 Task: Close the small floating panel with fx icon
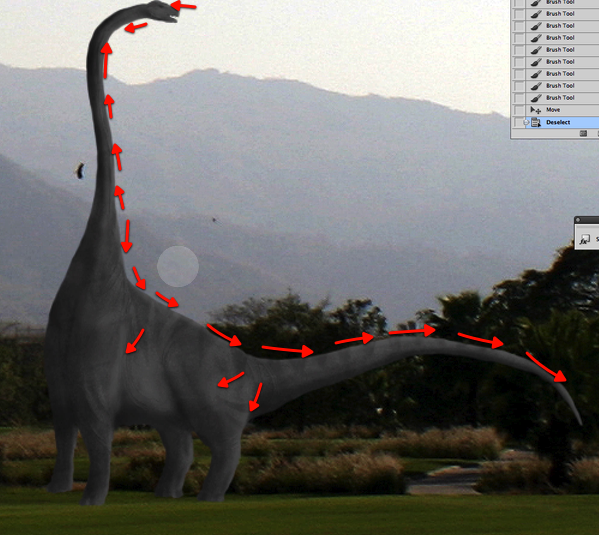point(578,220)
